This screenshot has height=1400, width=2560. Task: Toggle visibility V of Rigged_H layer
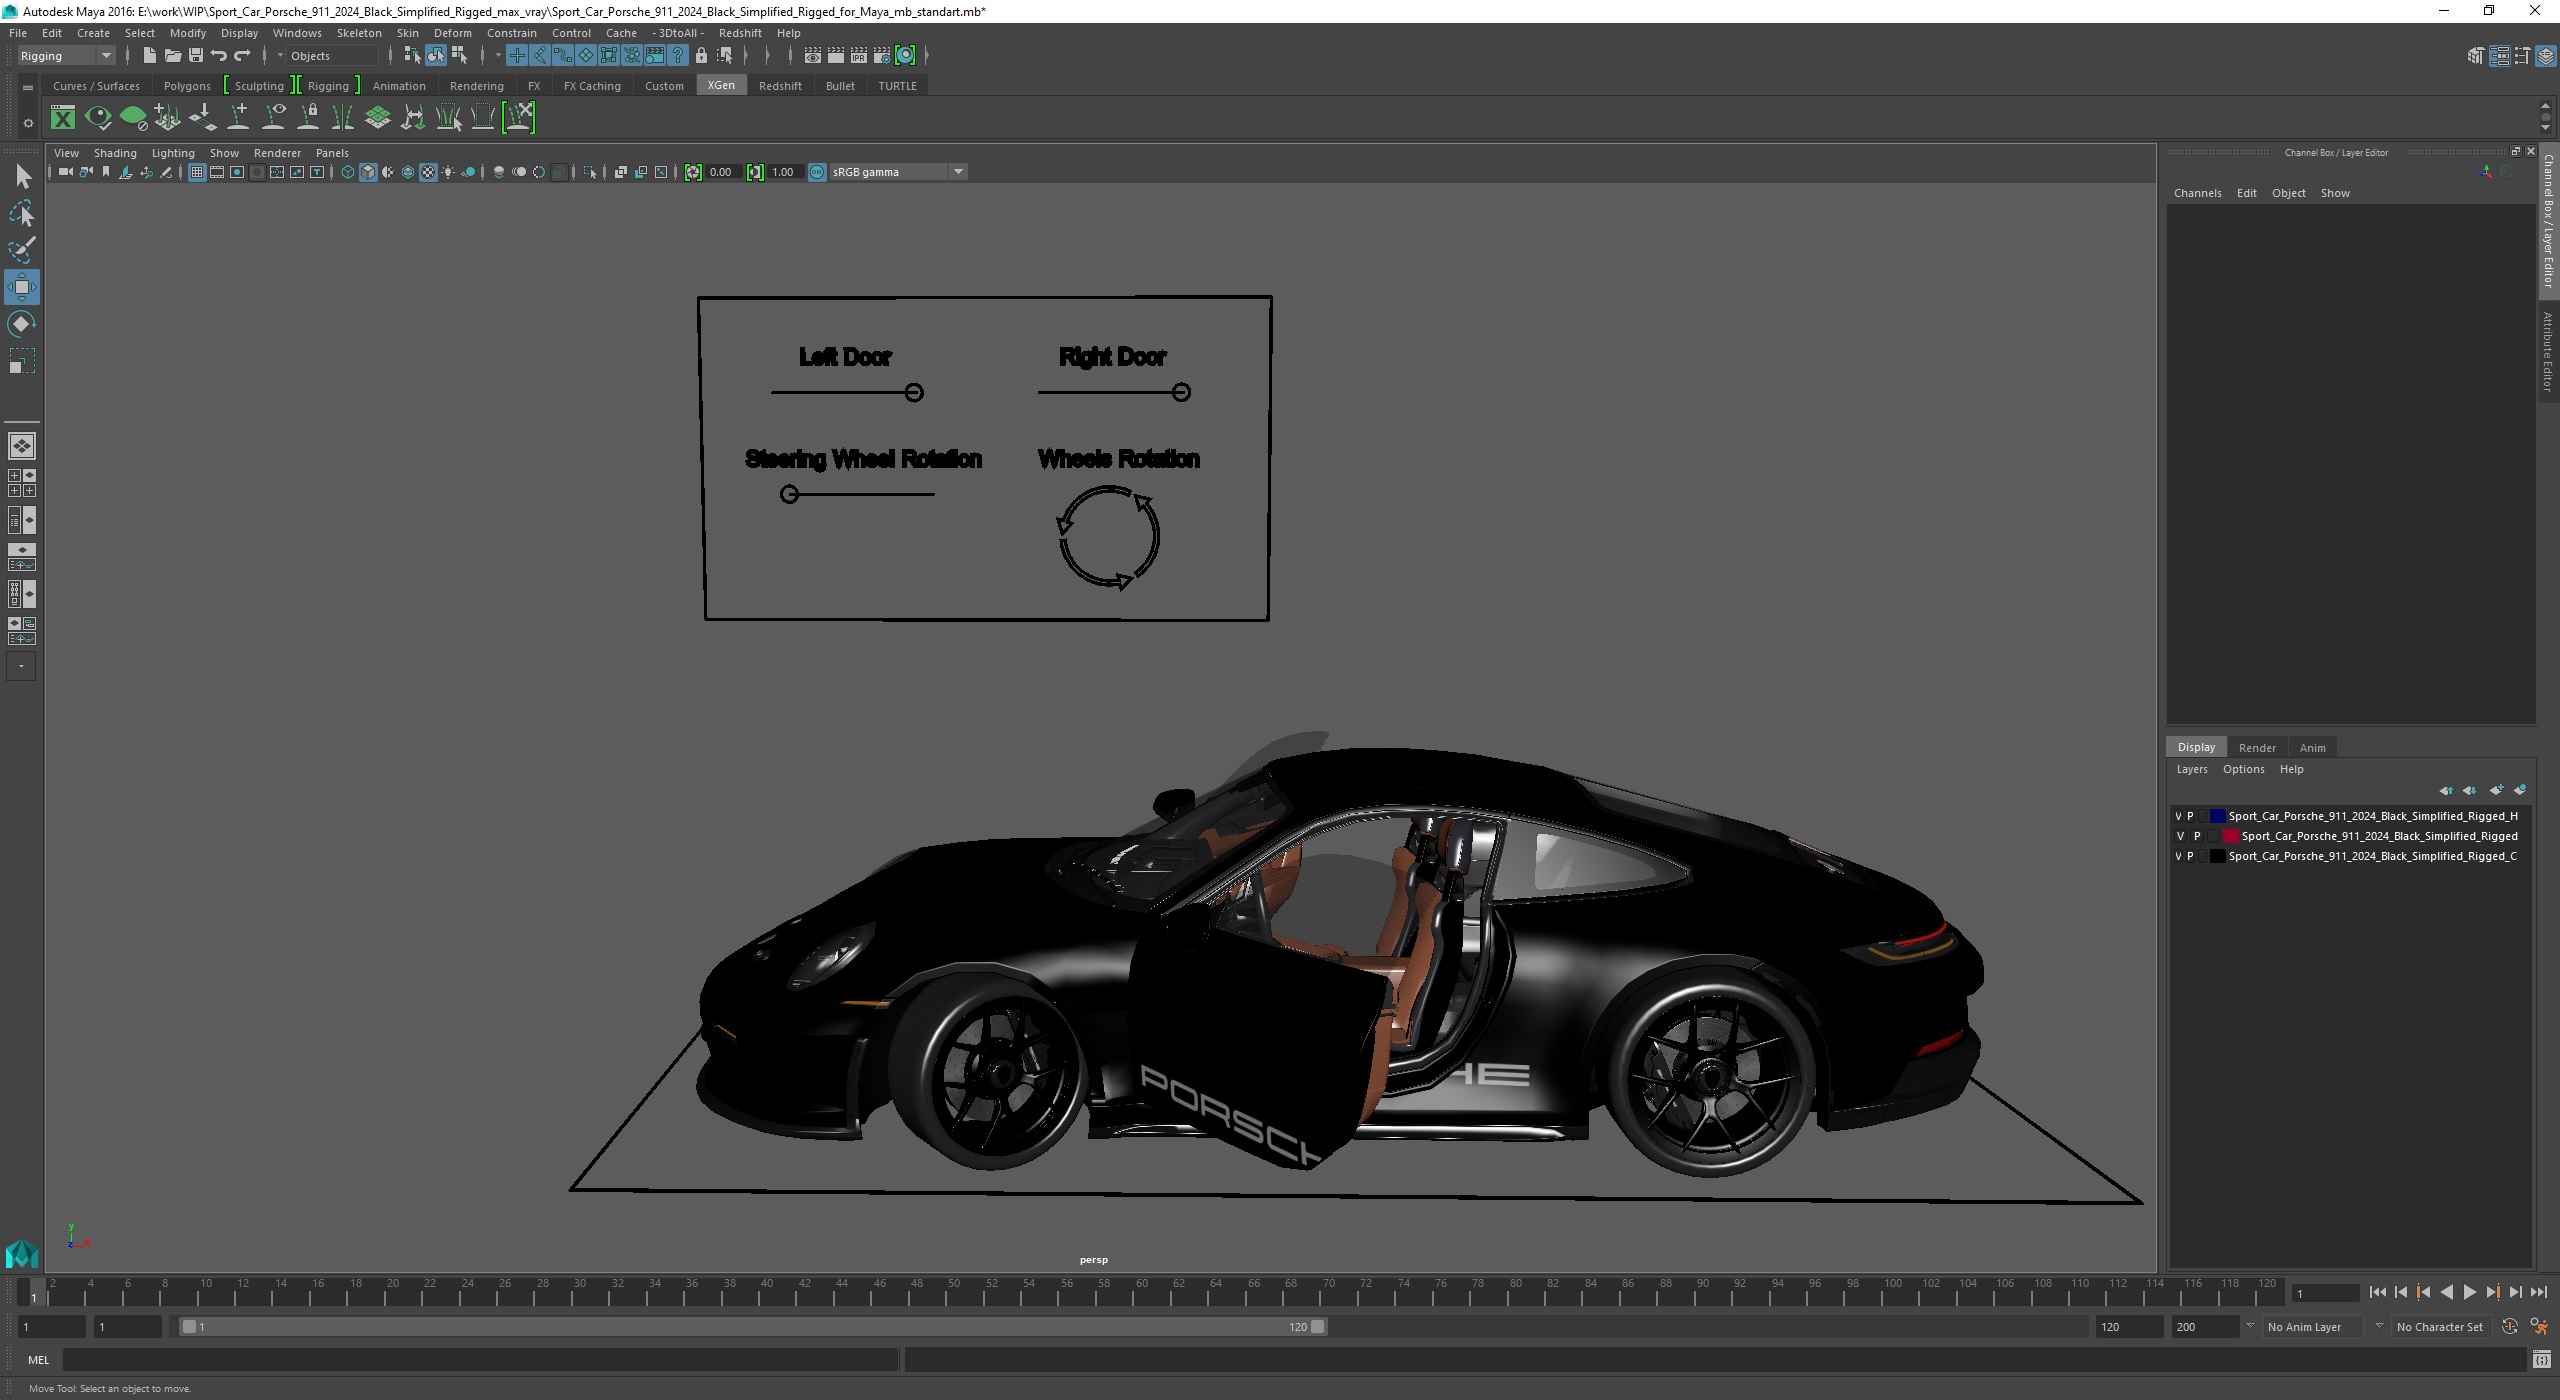coord(2178,817)
